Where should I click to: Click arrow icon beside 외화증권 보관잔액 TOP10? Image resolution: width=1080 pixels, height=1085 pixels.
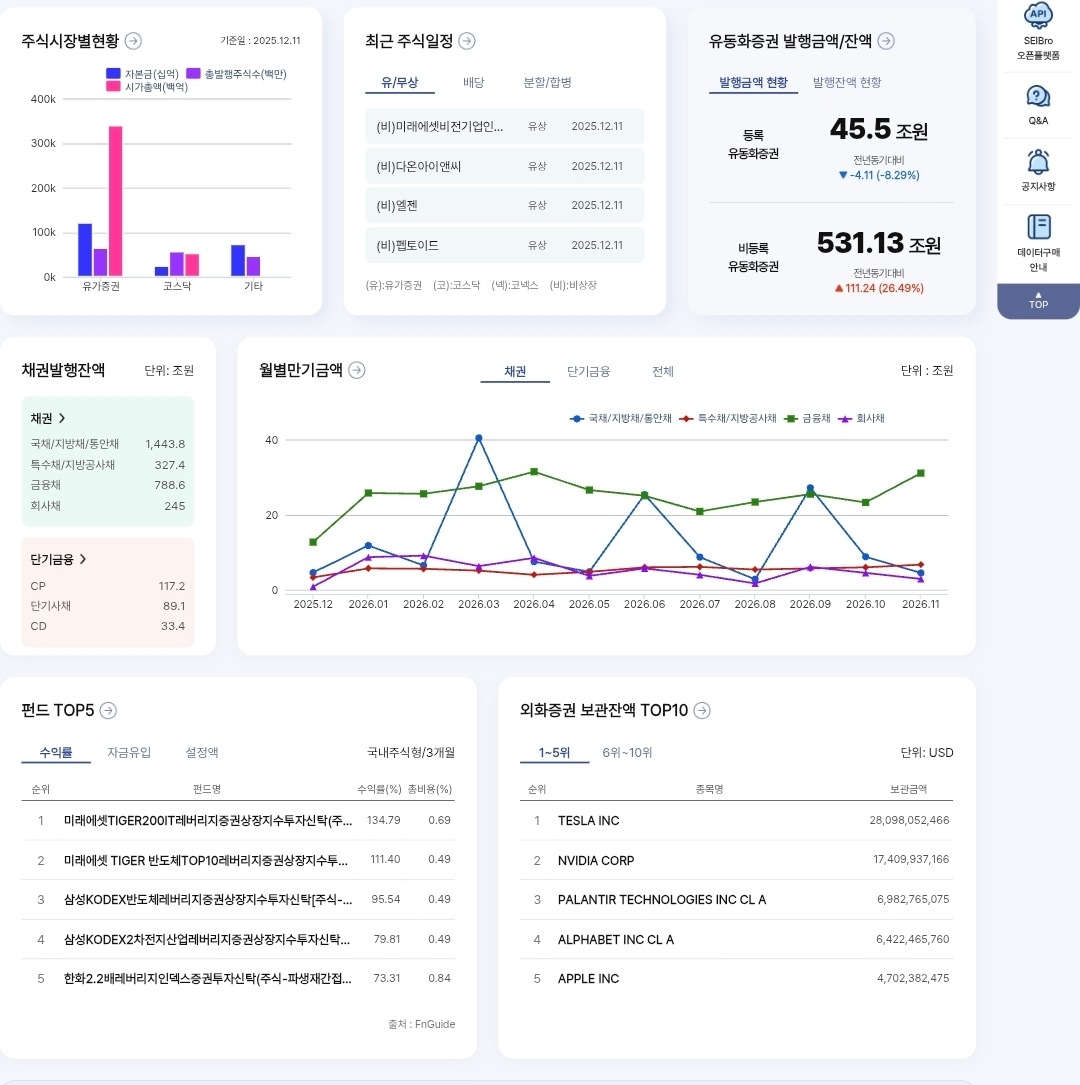pyautogui.click(x=702, y=711)
